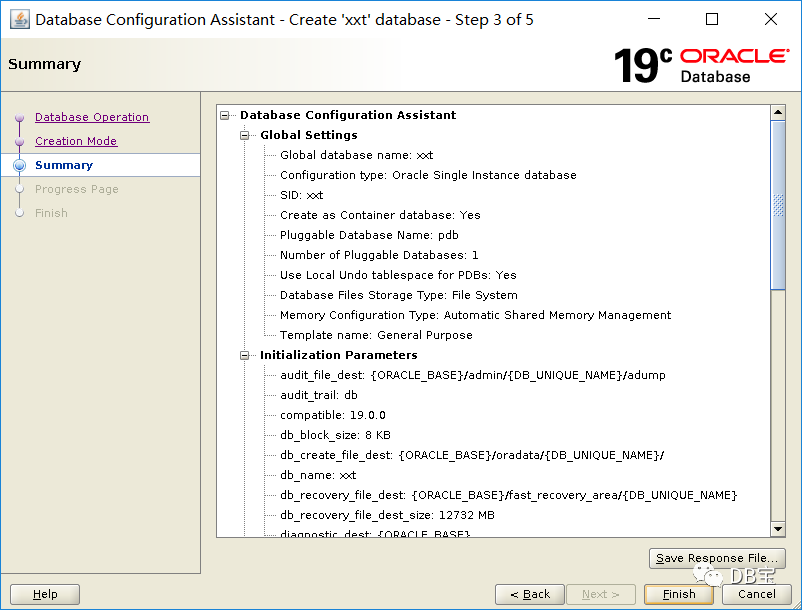The image size is (802, 610).
Task: Go to the Creation Mode step
Action: [x=76, y=141]
